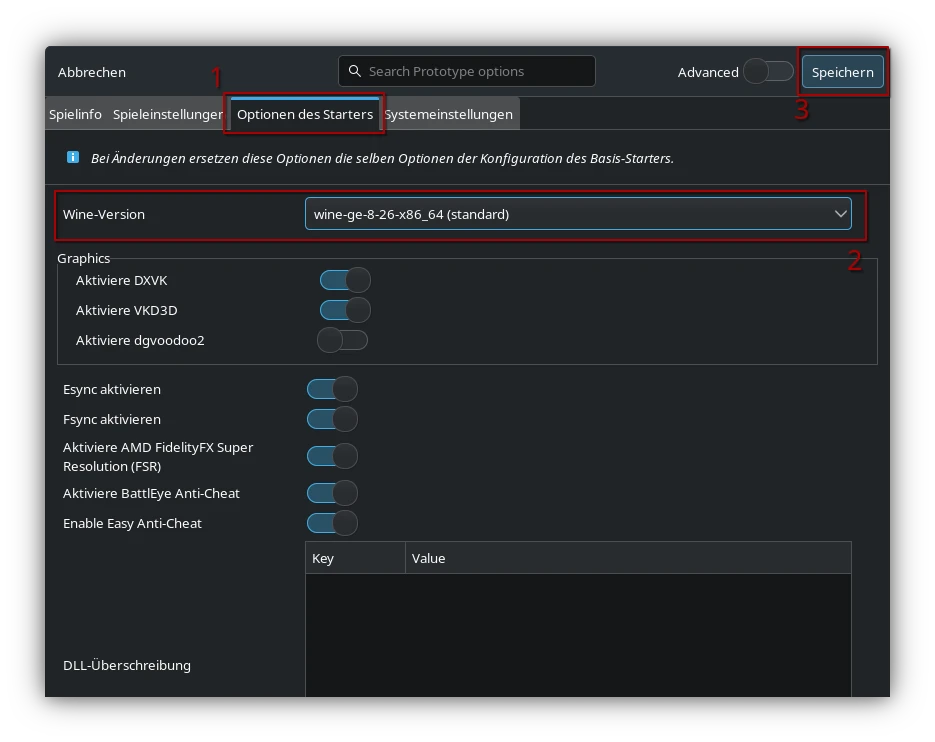Click the Search Prototype options field
The image size is (935, 742).
pyautogui.click(x=475, y=72)
